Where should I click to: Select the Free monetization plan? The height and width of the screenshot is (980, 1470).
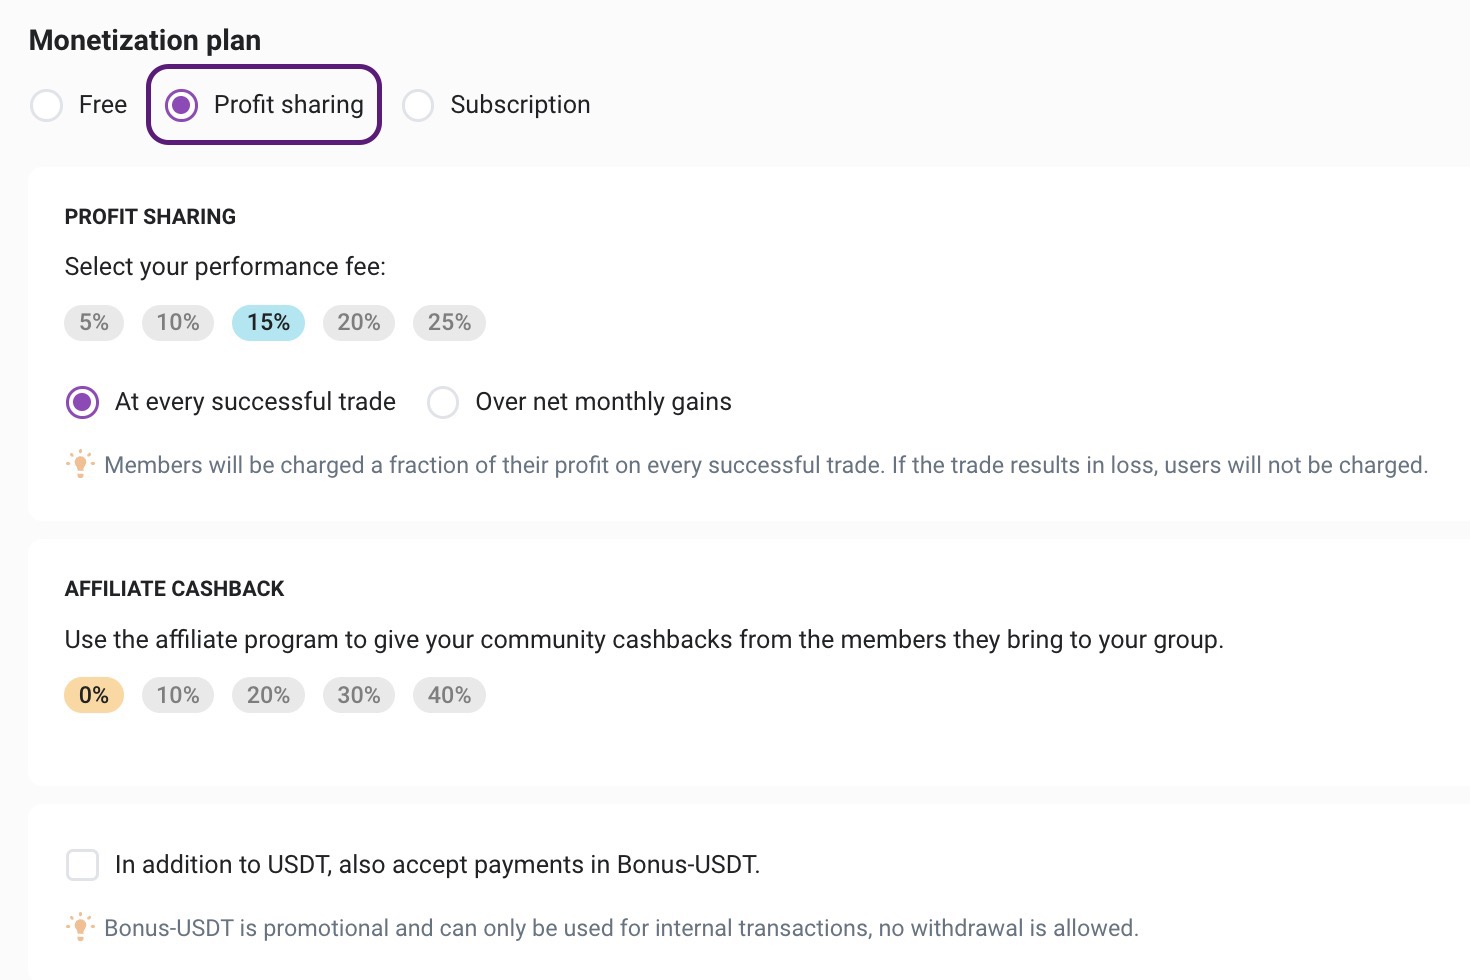tap(47, 105)
